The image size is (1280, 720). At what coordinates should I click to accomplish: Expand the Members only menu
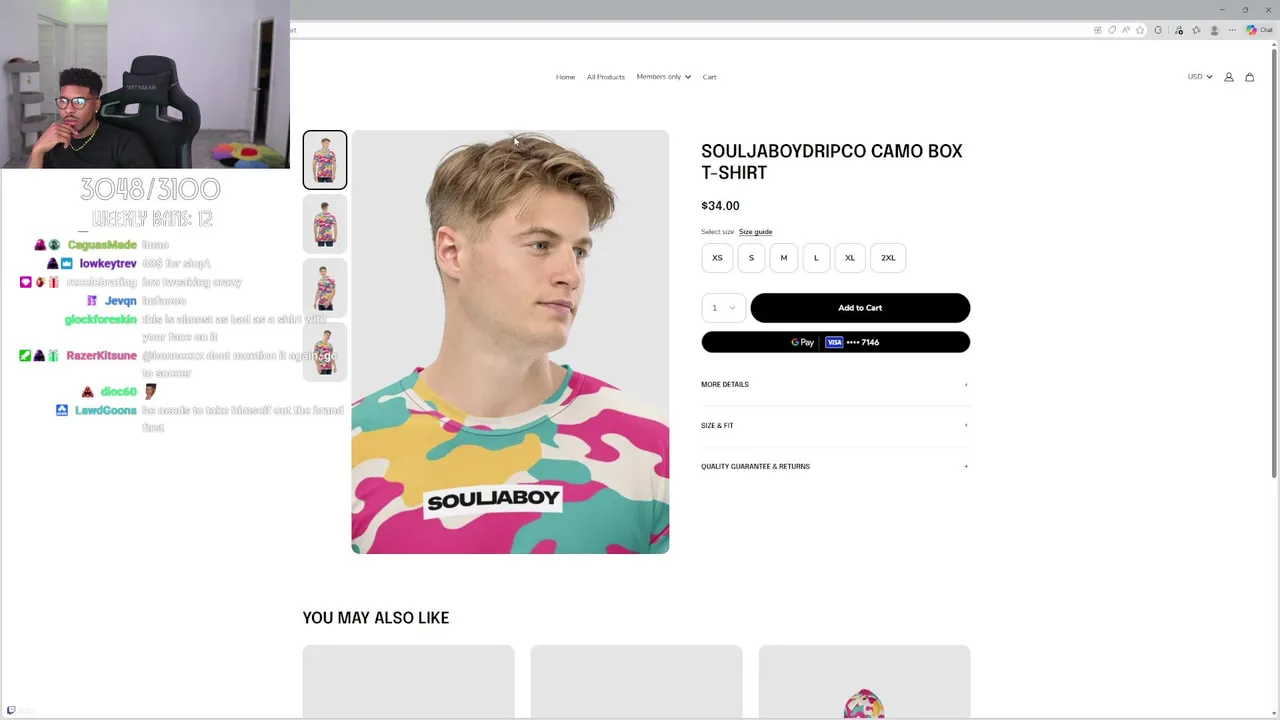click(x=663, y=77)
